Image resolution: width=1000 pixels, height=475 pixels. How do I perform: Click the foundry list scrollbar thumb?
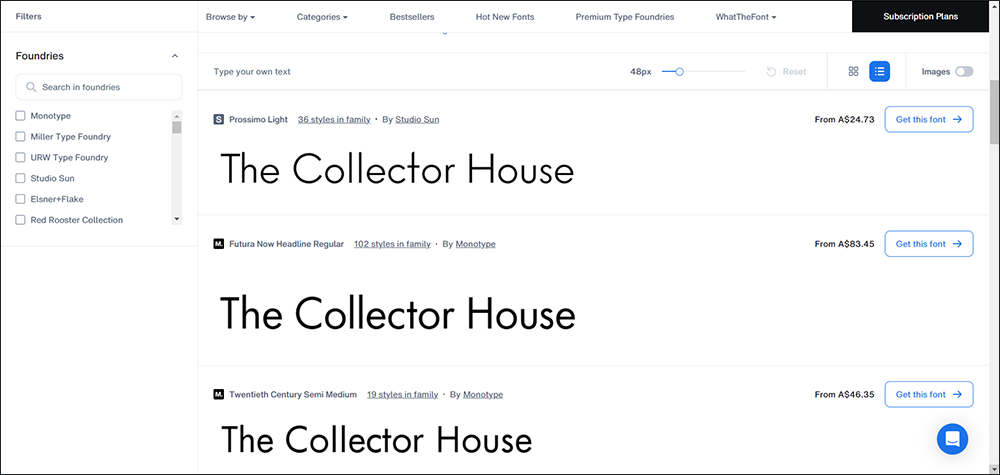pyautogui.click(x=177, y=127)
